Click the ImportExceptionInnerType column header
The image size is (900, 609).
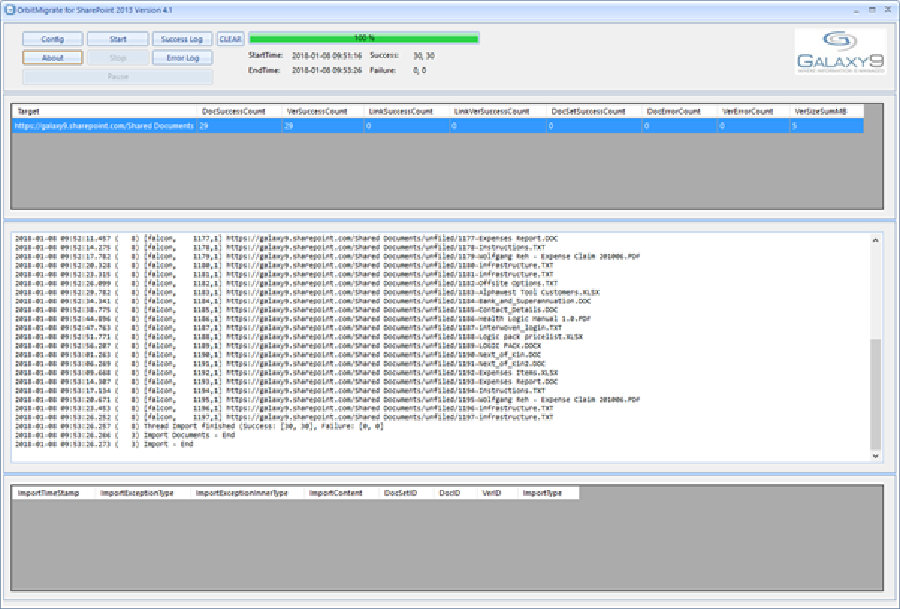[x=247, y=493]
